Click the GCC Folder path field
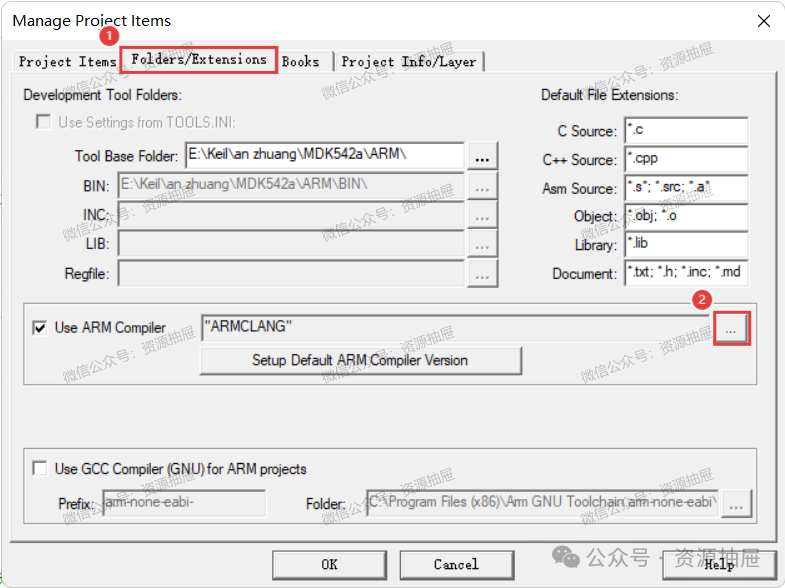785x588 pixels. 543,502
